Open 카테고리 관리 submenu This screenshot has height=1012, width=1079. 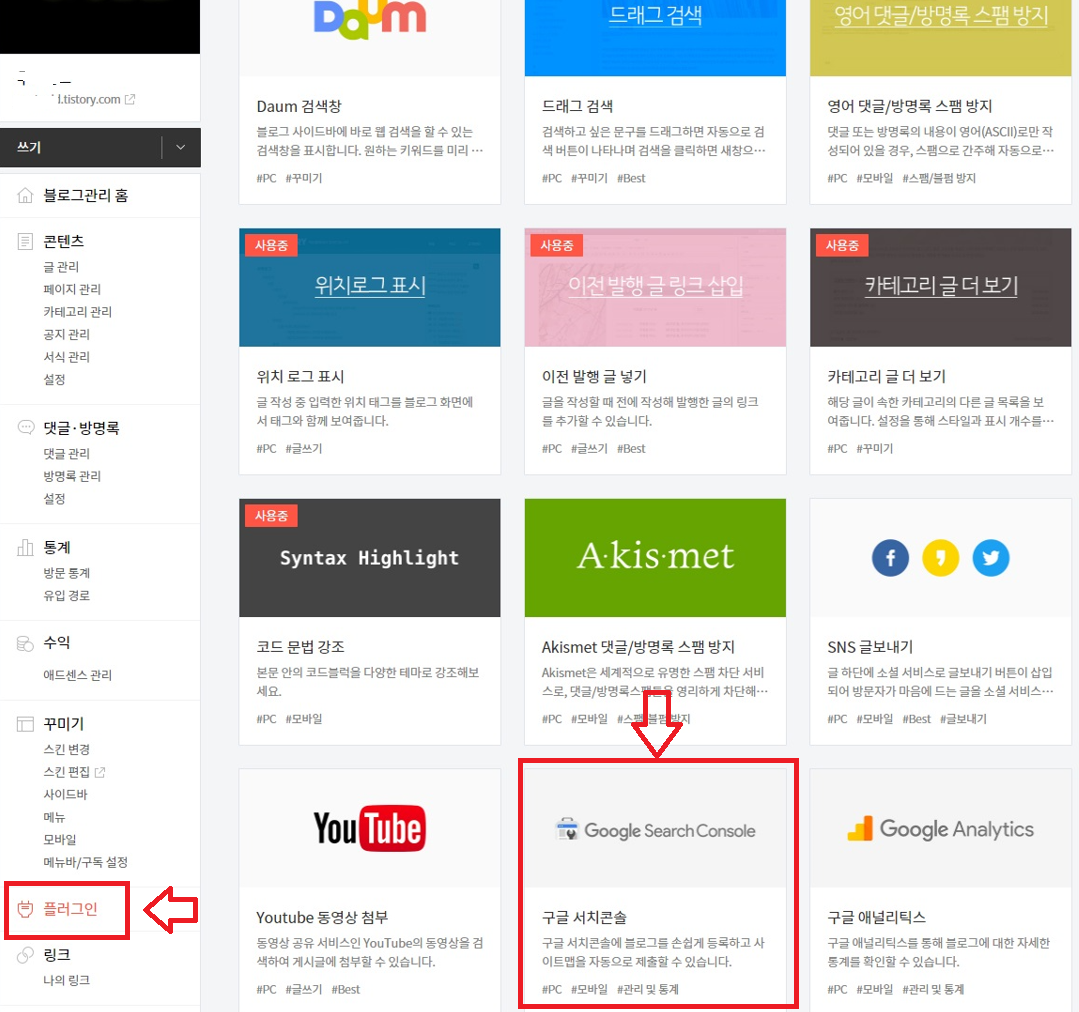pos(78,312)
